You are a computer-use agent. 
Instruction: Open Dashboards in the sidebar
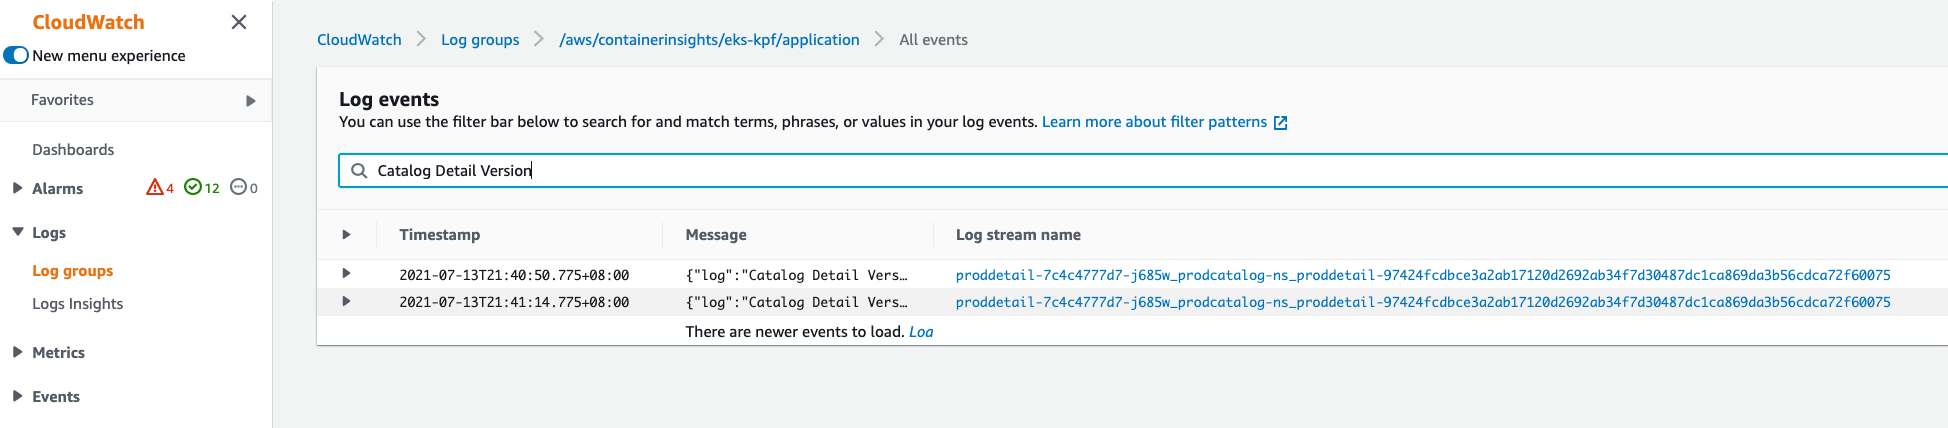73,149
